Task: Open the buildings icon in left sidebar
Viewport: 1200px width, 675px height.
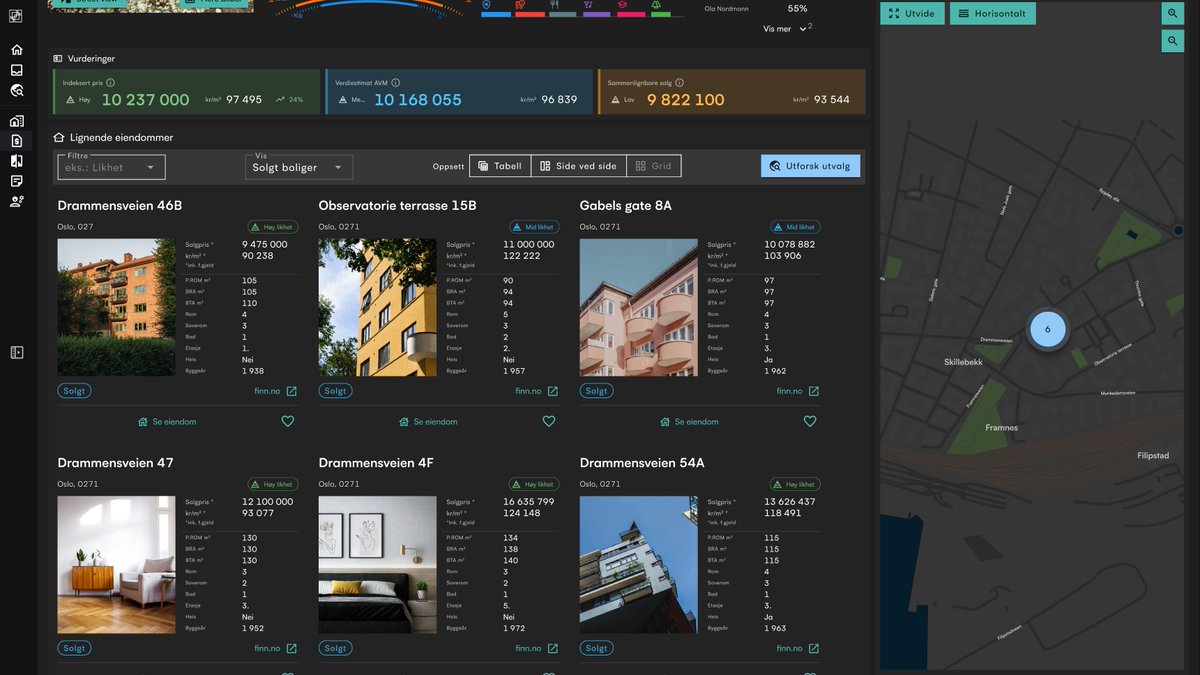Action: (17, 121)
